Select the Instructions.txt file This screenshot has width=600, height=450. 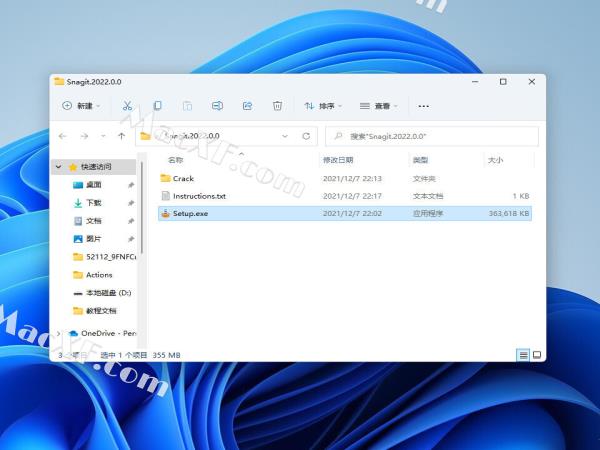click(199, 196)
